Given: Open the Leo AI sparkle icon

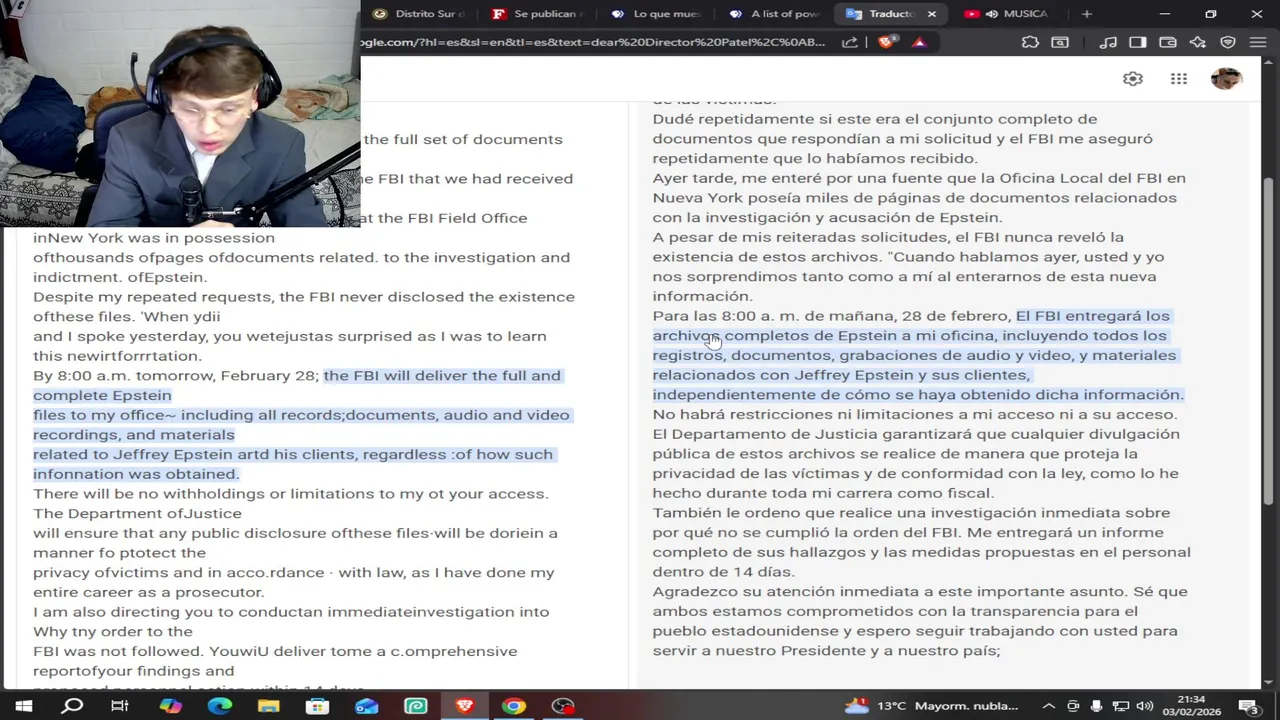Looking at the screenshot, I should (x=1197, y=42).
